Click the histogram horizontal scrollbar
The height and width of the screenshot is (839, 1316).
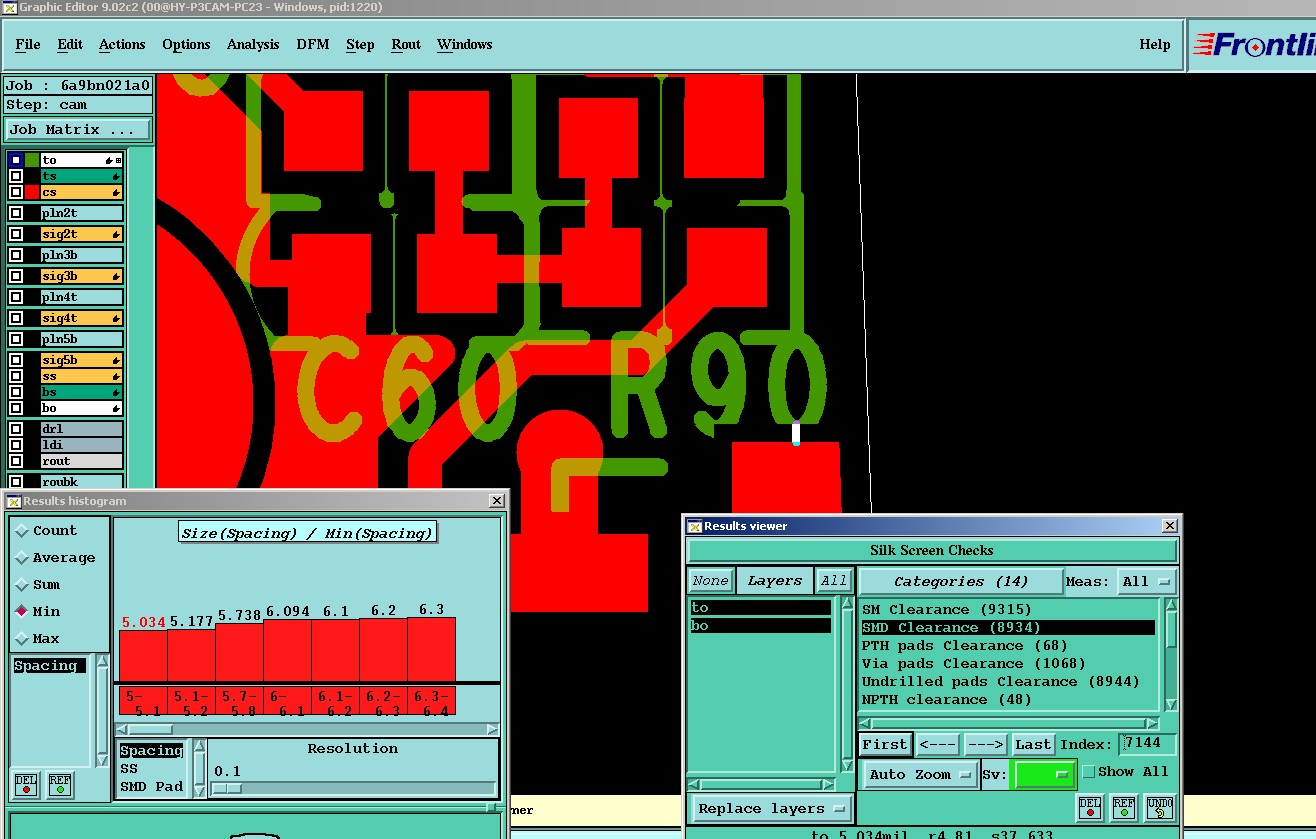click(307, 730)
